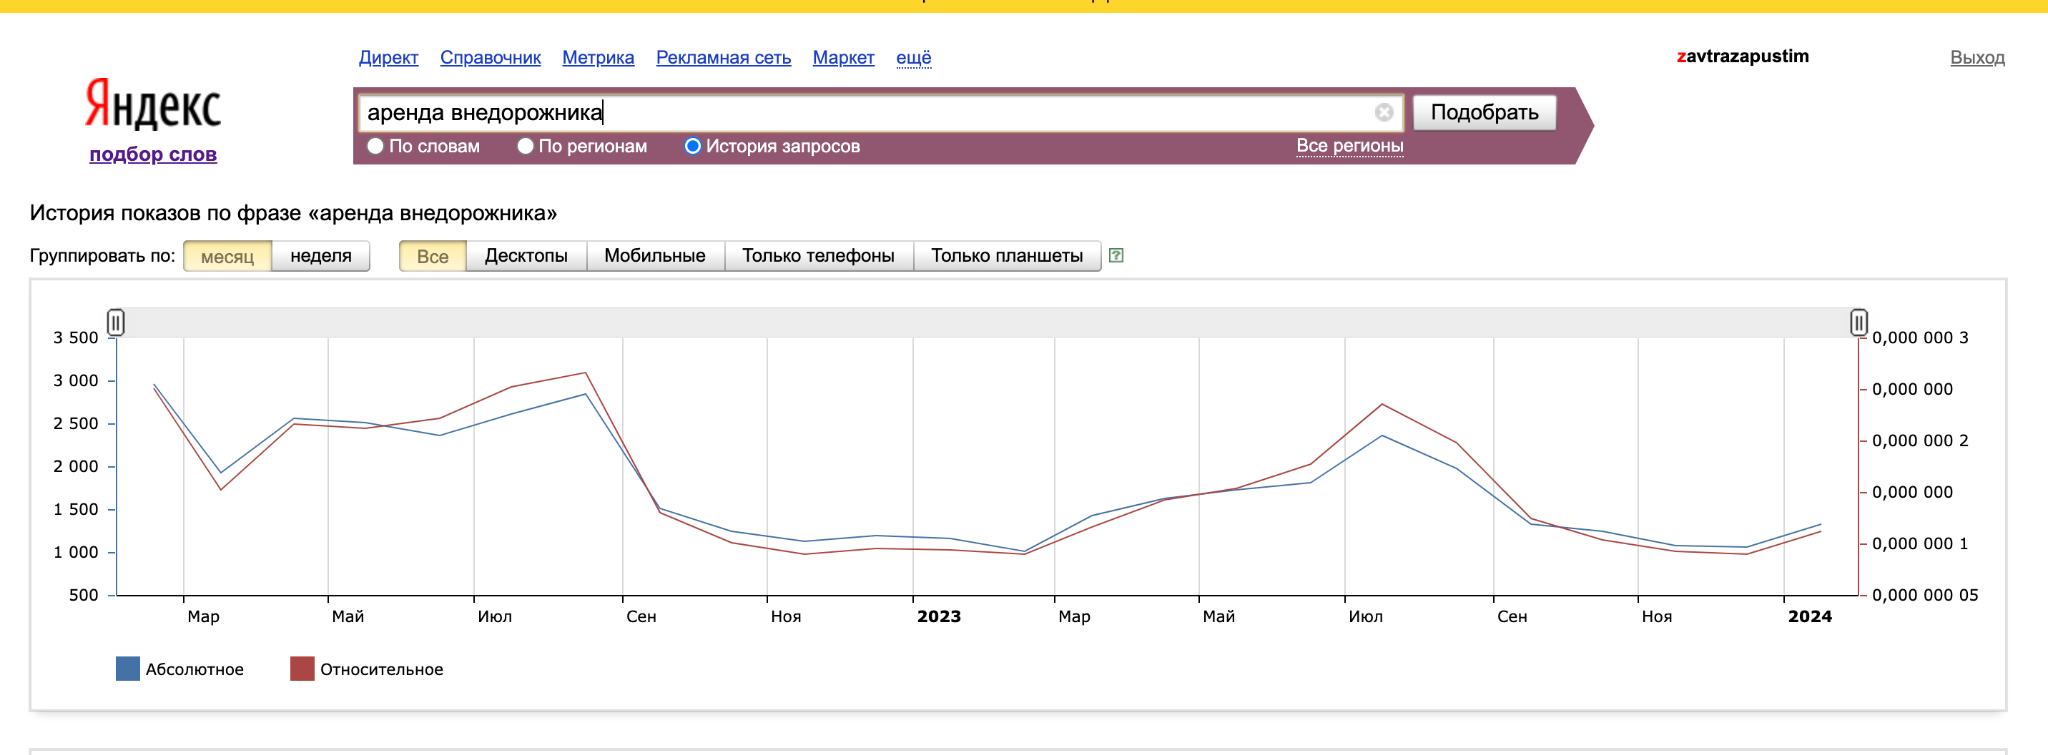The width and height of the screenshot is (2048, 755).
Task: Toggle the blue Абсолютное legend swatch
Action: (x=128, y=669)
